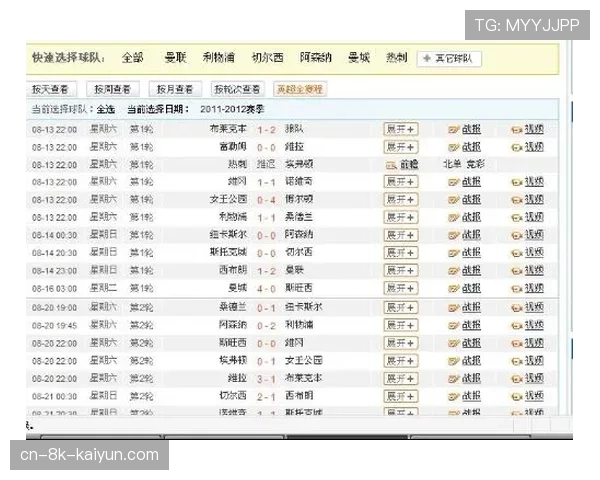
Task: Click 战报 icon for 维冈 vs 诺维奇
Action: (x=453, y=183)
